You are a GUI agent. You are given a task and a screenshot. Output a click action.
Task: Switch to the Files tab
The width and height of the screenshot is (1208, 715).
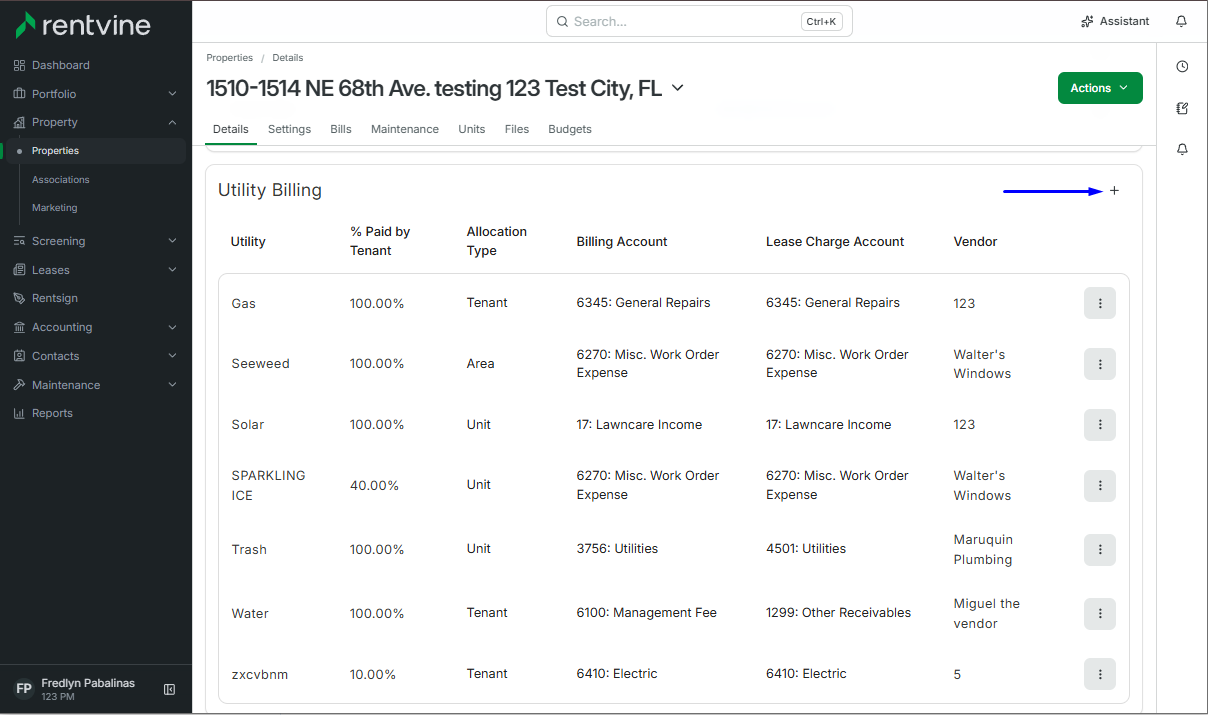click(x=517, y=129)
